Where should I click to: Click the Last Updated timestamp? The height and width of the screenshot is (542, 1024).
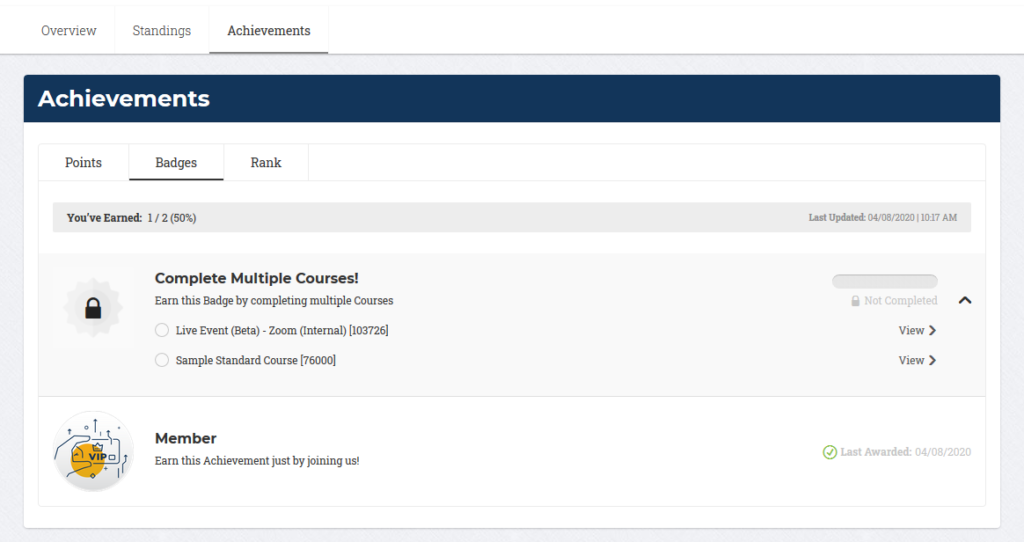coord(882,217)
